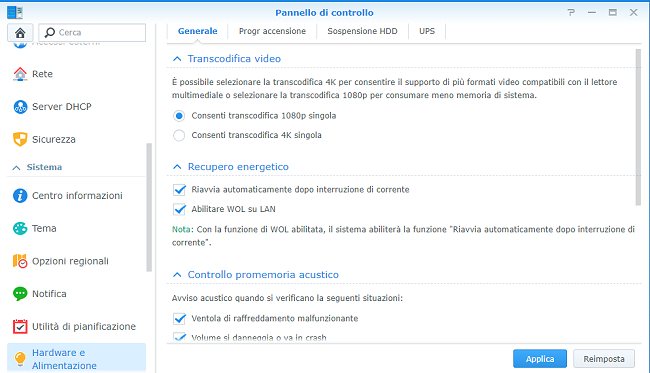Open Opzioni regionali map icon
The height and width of the screenshot is (373, 650).
pos(20,261)
